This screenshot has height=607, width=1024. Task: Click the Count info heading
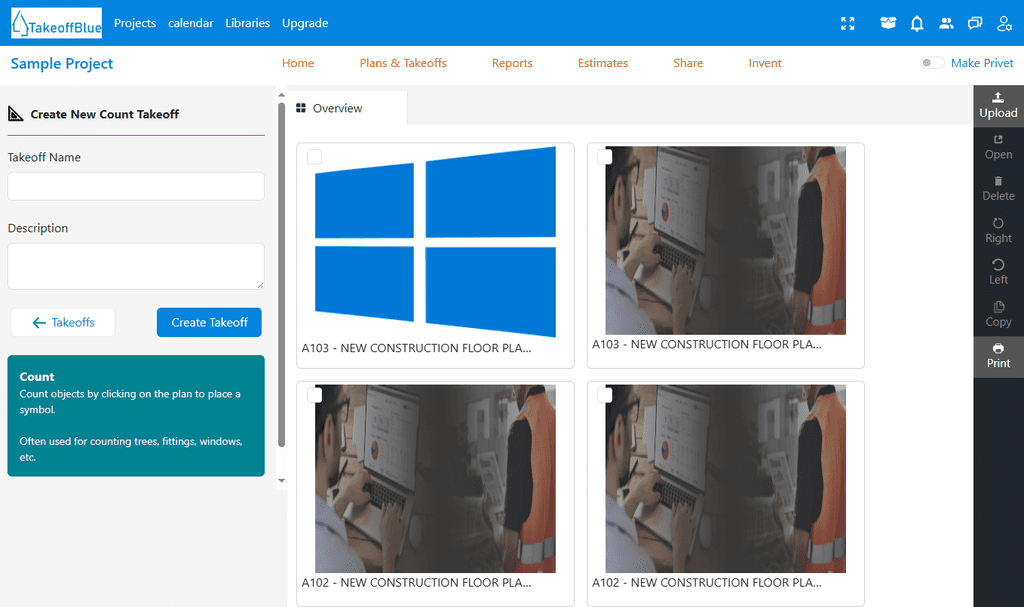(37, 376)
